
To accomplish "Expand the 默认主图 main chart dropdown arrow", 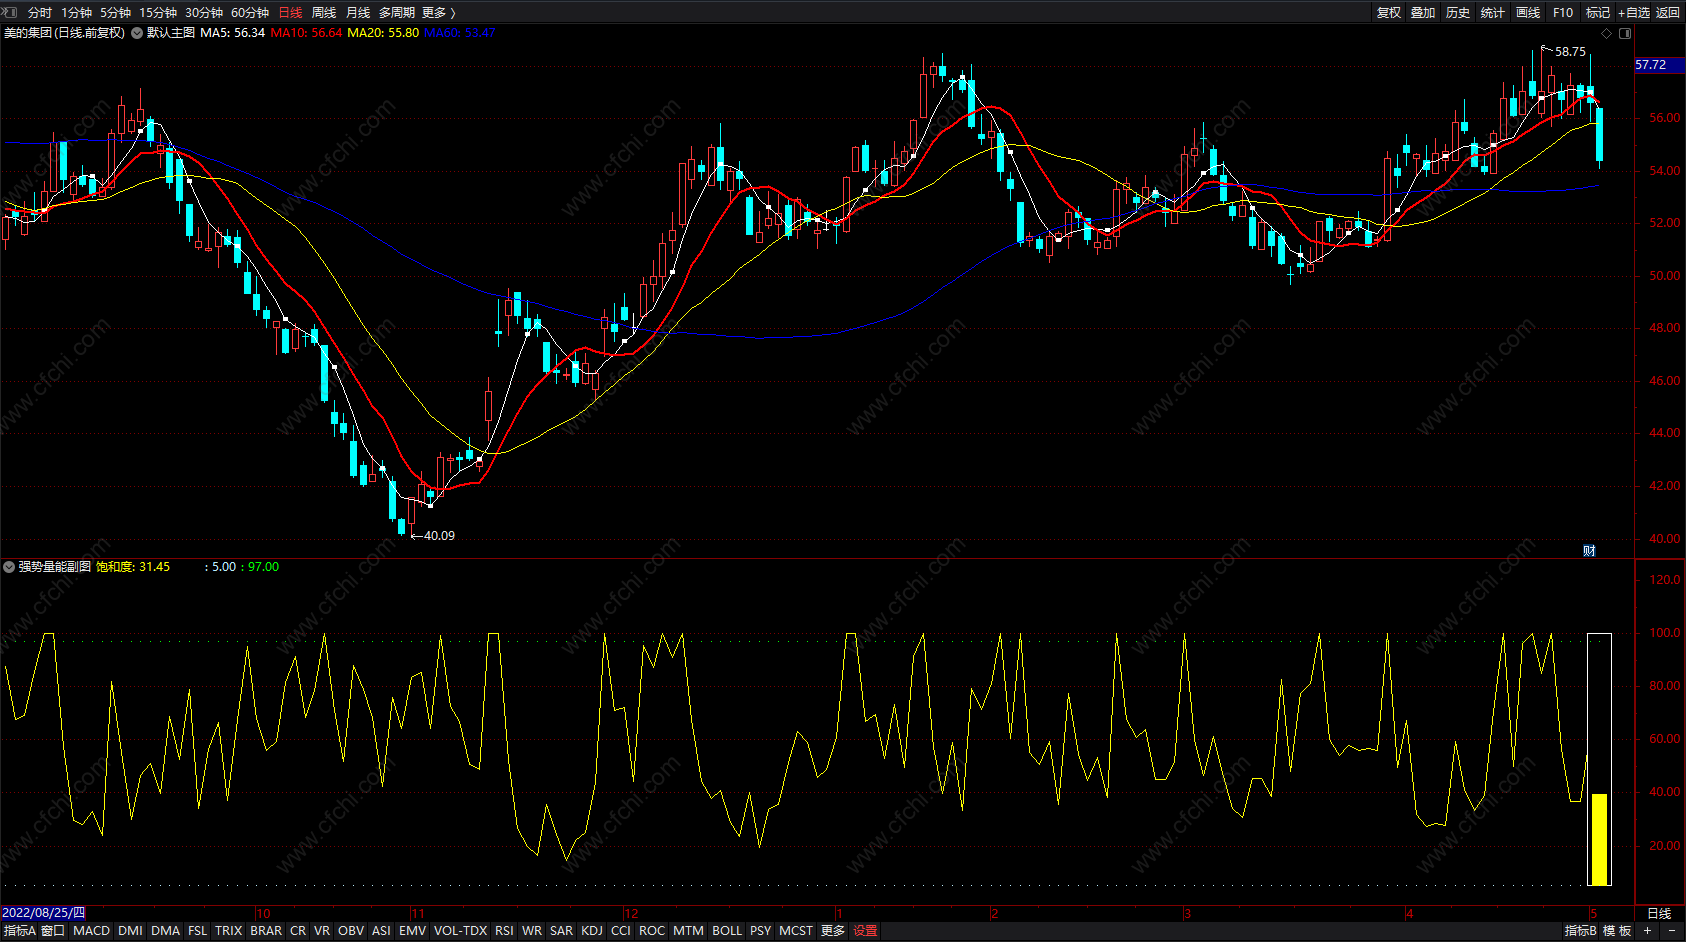I will (x=137, y=33).
